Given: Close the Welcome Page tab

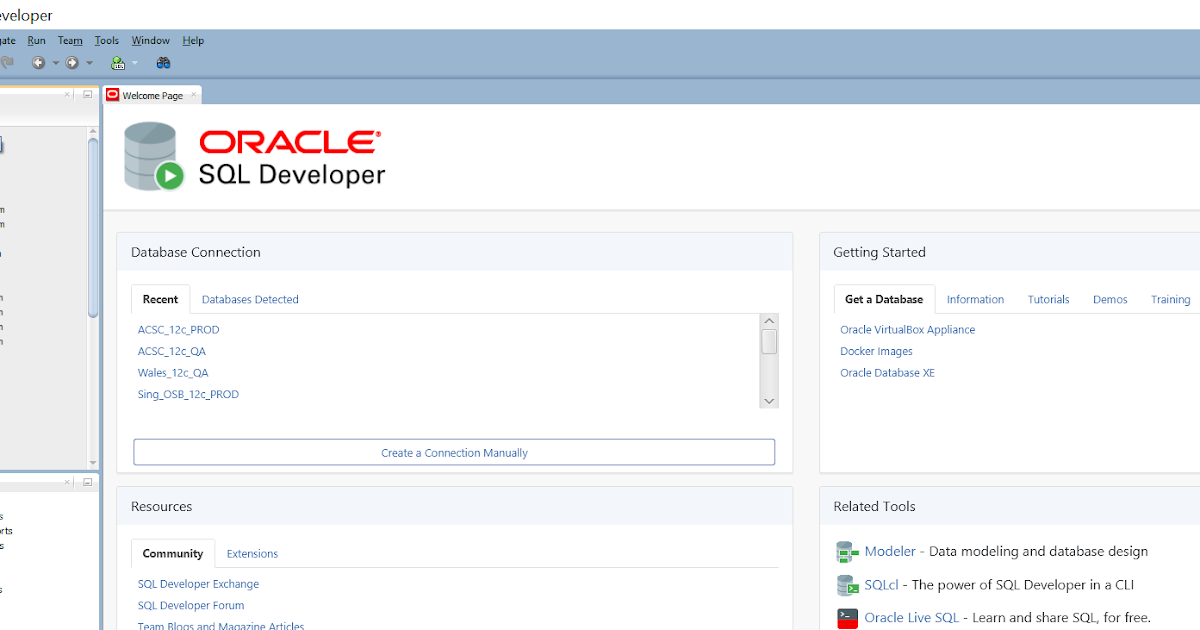Looking at the screenshot, I should click(193, 95).
